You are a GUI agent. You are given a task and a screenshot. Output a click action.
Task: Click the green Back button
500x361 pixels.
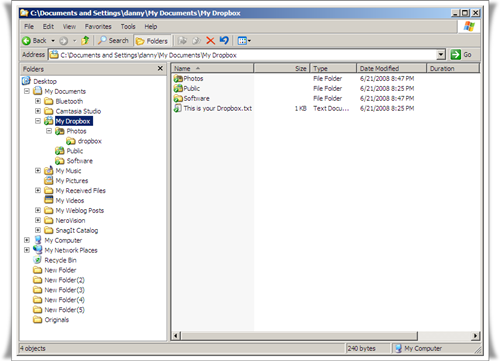pos(35,41)
